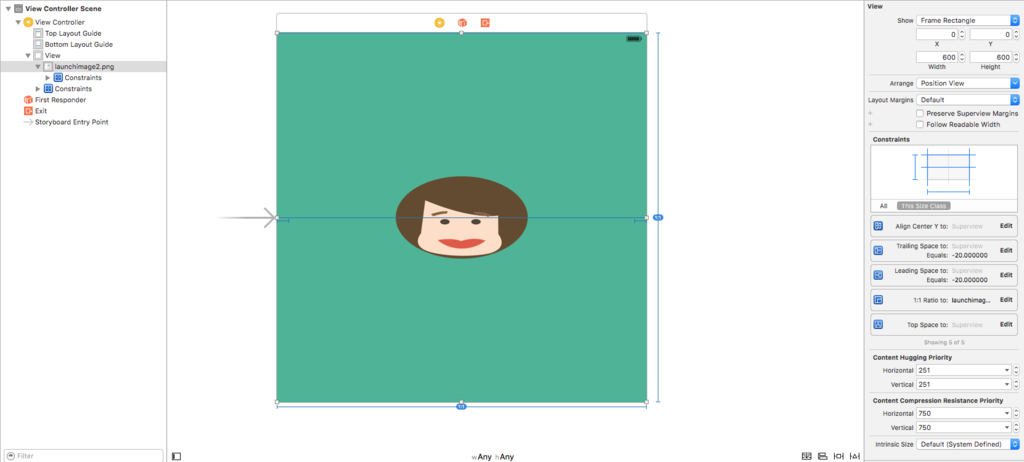
Task: Click the Align Center Y constraint icon
Action: pos(878,225)
